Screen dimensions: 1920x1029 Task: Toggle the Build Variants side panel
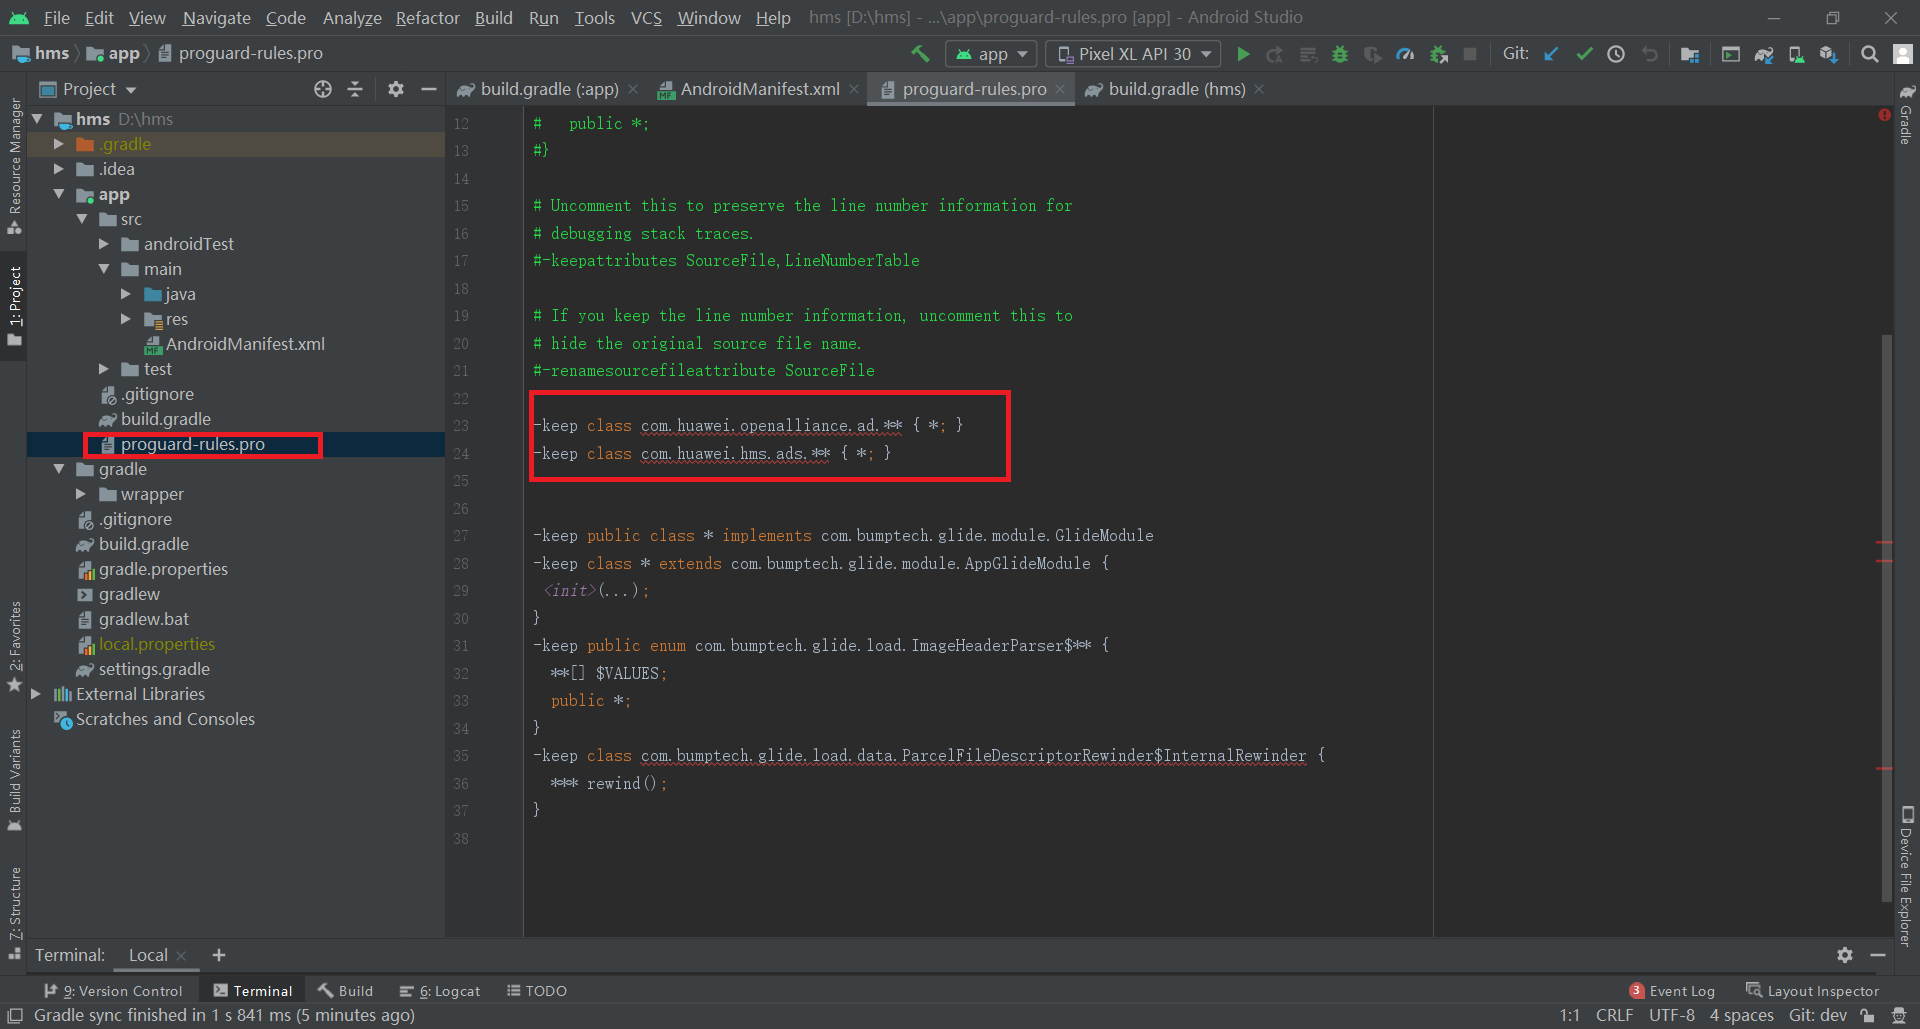tap(14, 781)
